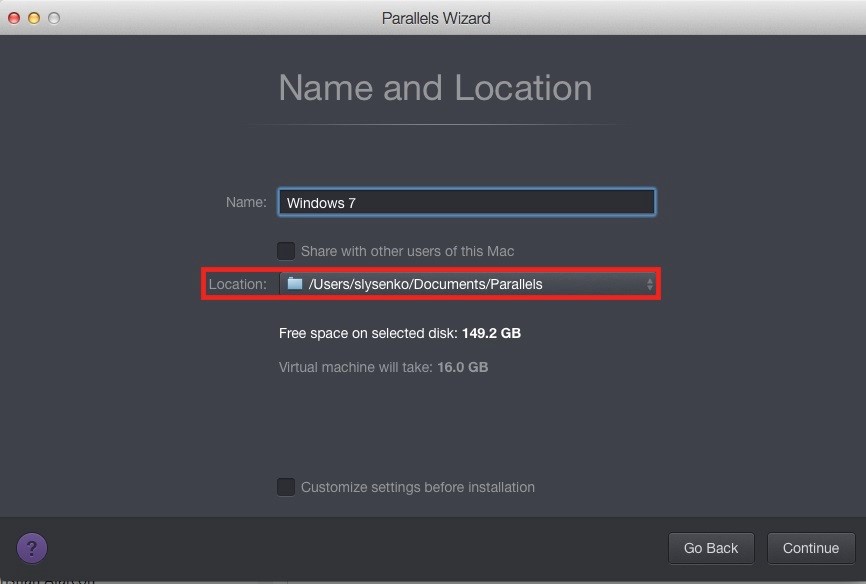Click the virtual machine size 16.0 GB

pyautogui.click(x=462, y=367)
